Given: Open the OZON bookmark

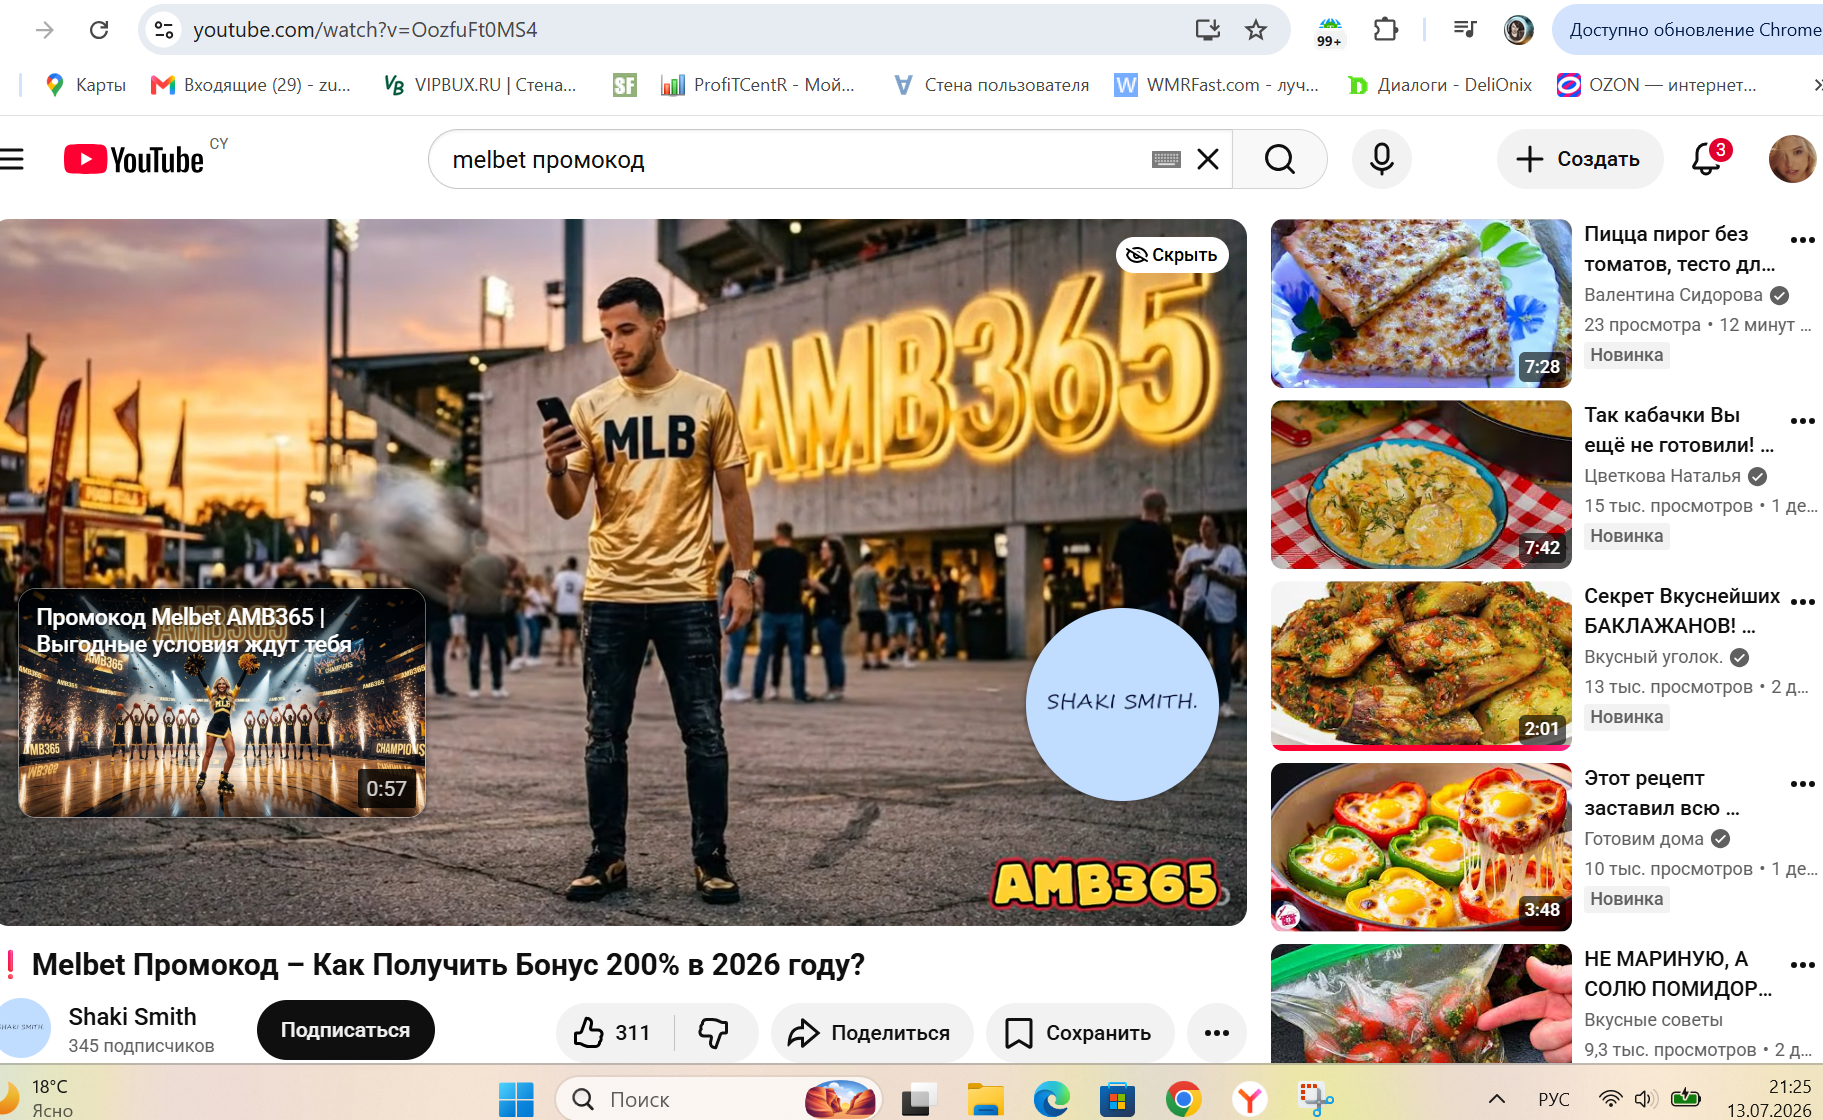Looking at the screenshot, I should point(1657,85).
